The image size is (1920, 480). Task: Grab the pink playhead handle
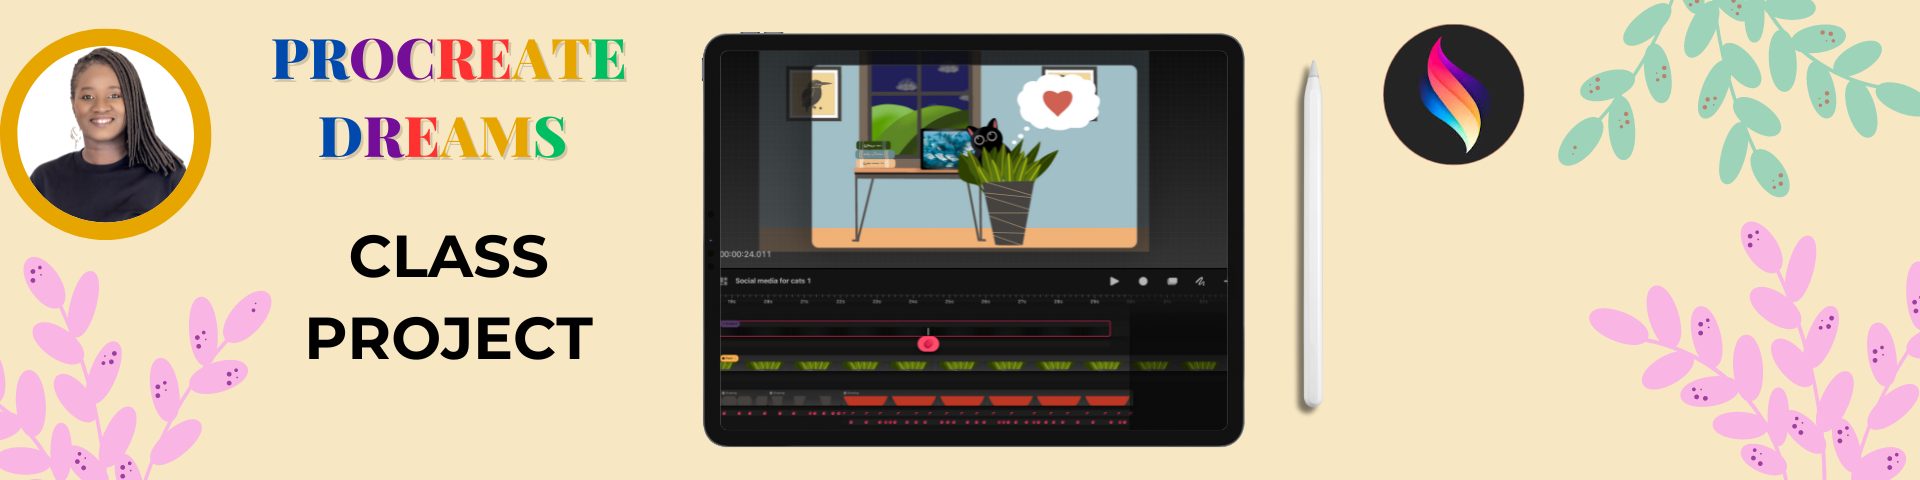[928, 344]
